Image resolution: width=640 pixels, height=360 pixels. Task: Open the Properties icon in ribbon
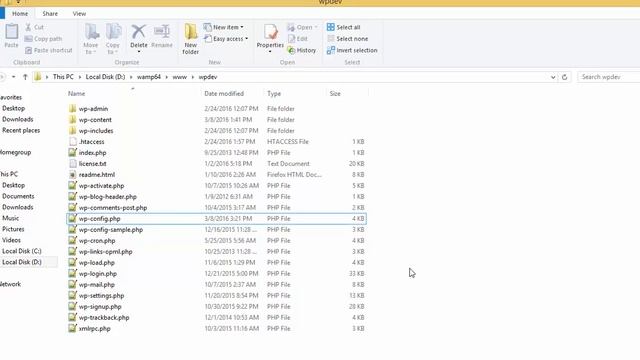[x=270, y=32]
